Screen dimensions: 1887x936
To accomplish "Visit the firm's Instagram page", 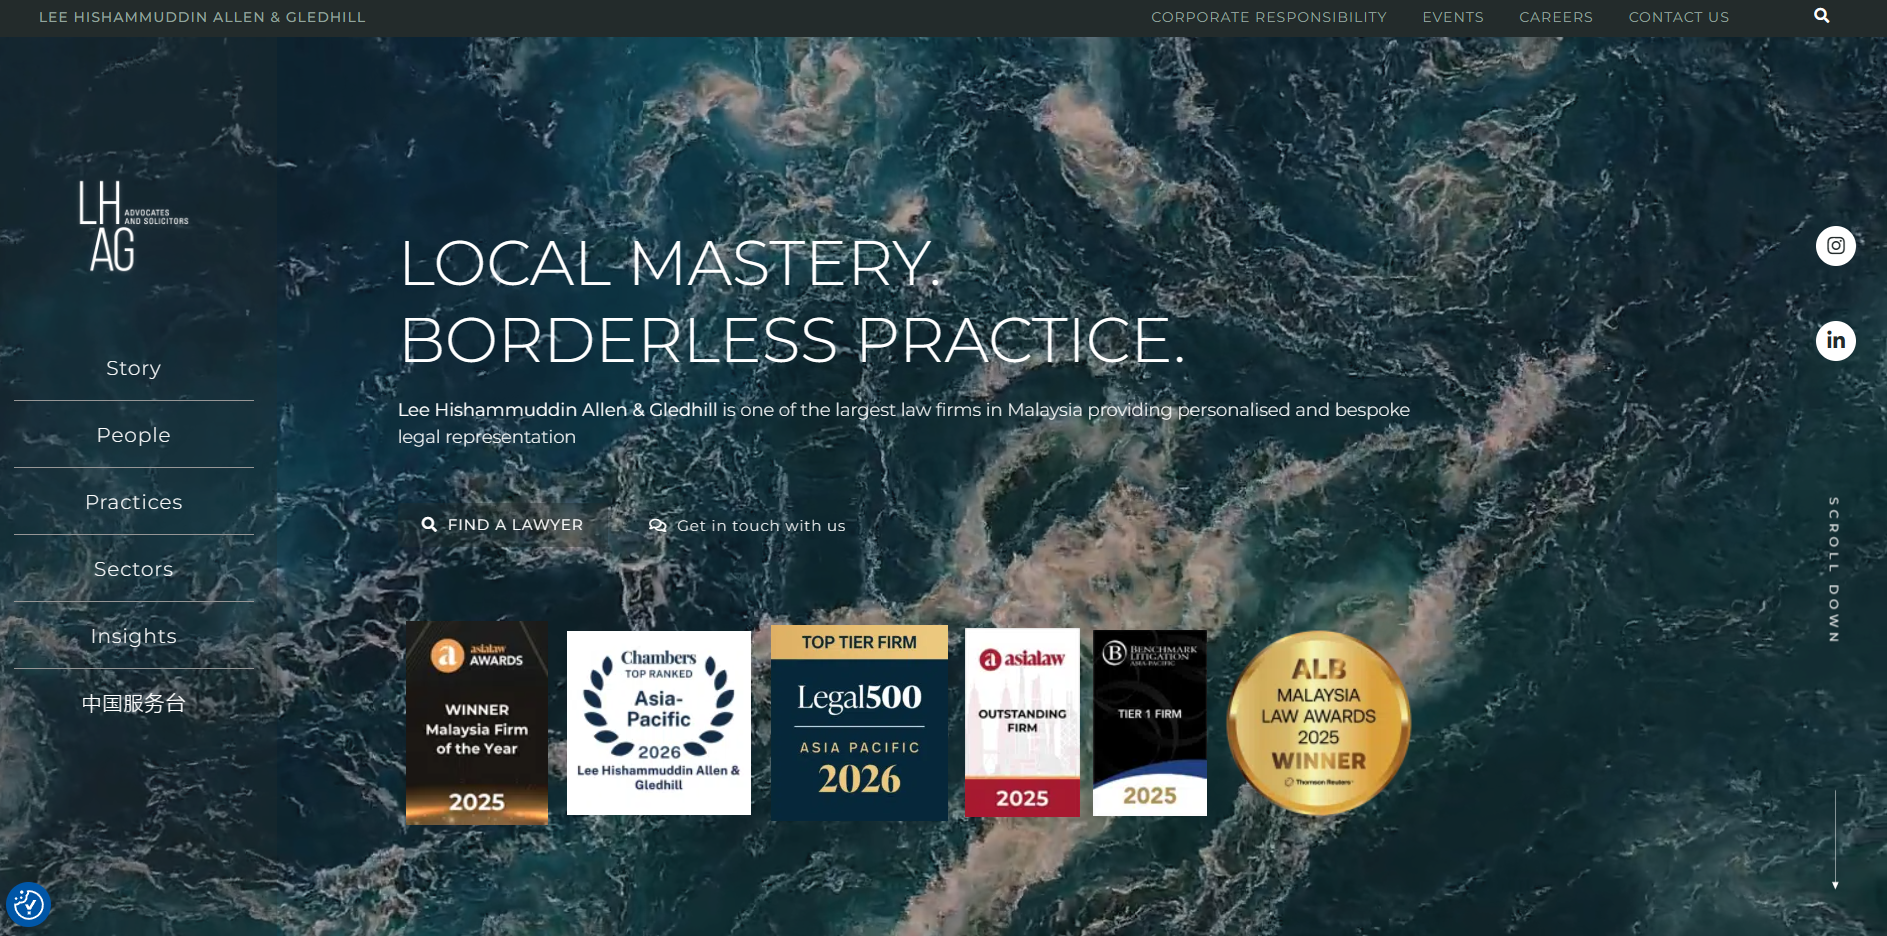I will pyautogui.click(x=1835, y=246).
